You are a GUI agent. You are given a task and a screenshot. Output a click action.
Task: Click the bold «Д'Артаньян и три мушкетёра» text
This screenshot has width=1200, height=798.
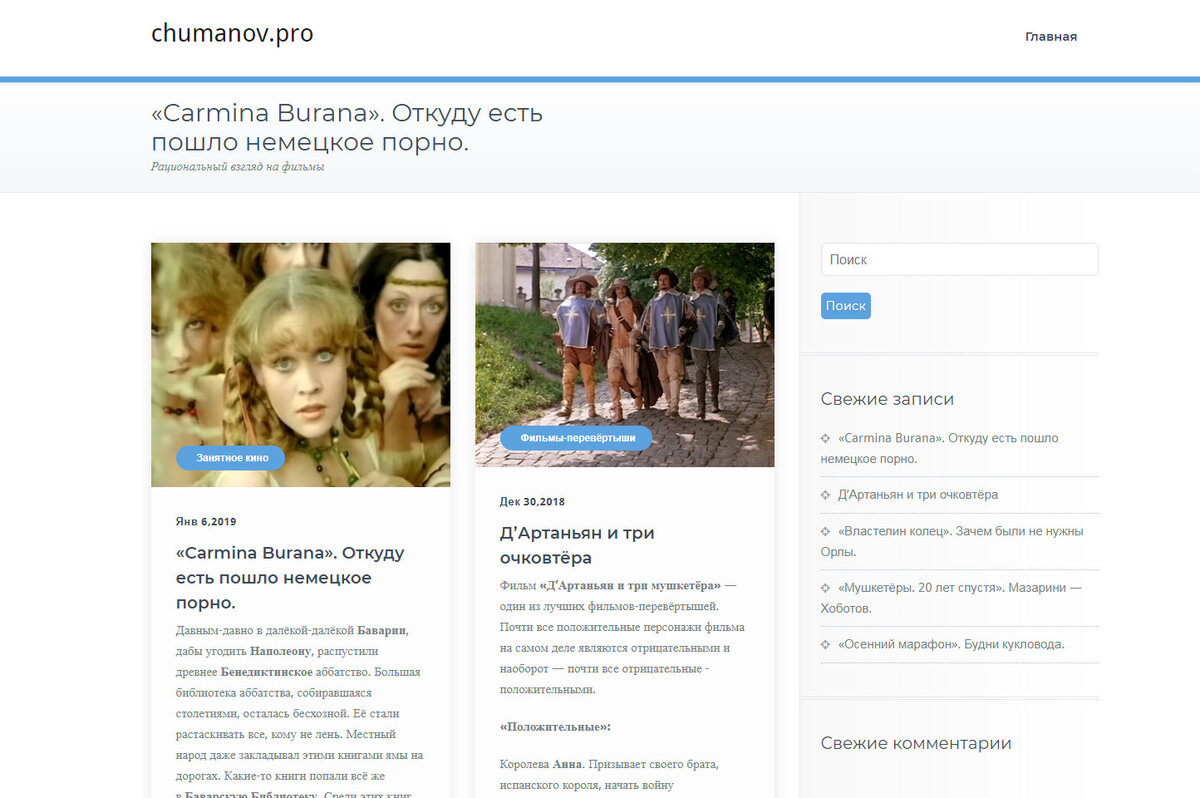click(630, 585)
